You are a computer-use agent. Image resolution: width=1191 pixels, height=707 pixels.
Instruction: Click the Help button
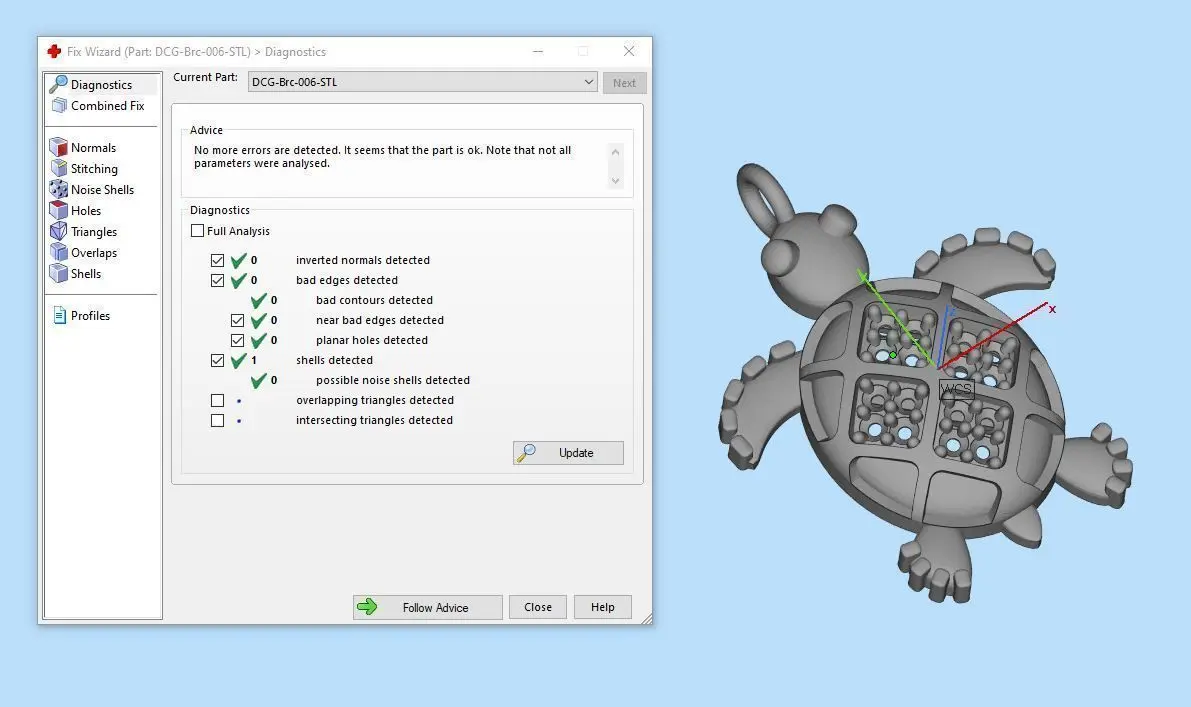(602, 608)
